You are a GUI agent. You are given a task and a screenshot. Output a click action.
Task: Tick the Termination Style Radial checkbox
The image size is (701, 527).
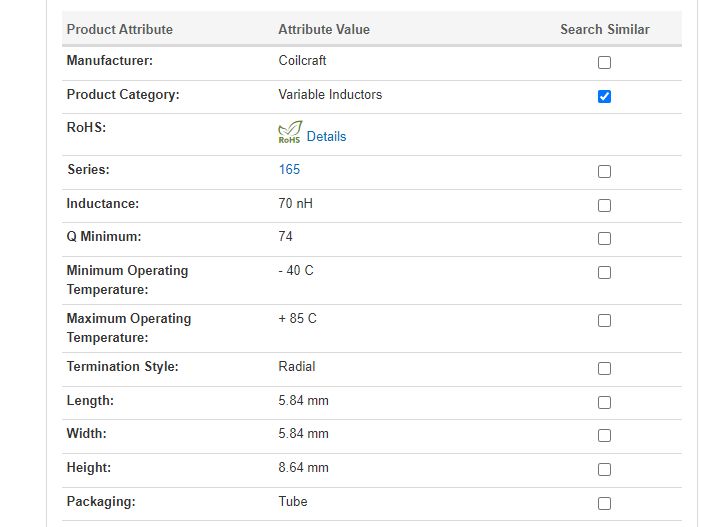604,369
